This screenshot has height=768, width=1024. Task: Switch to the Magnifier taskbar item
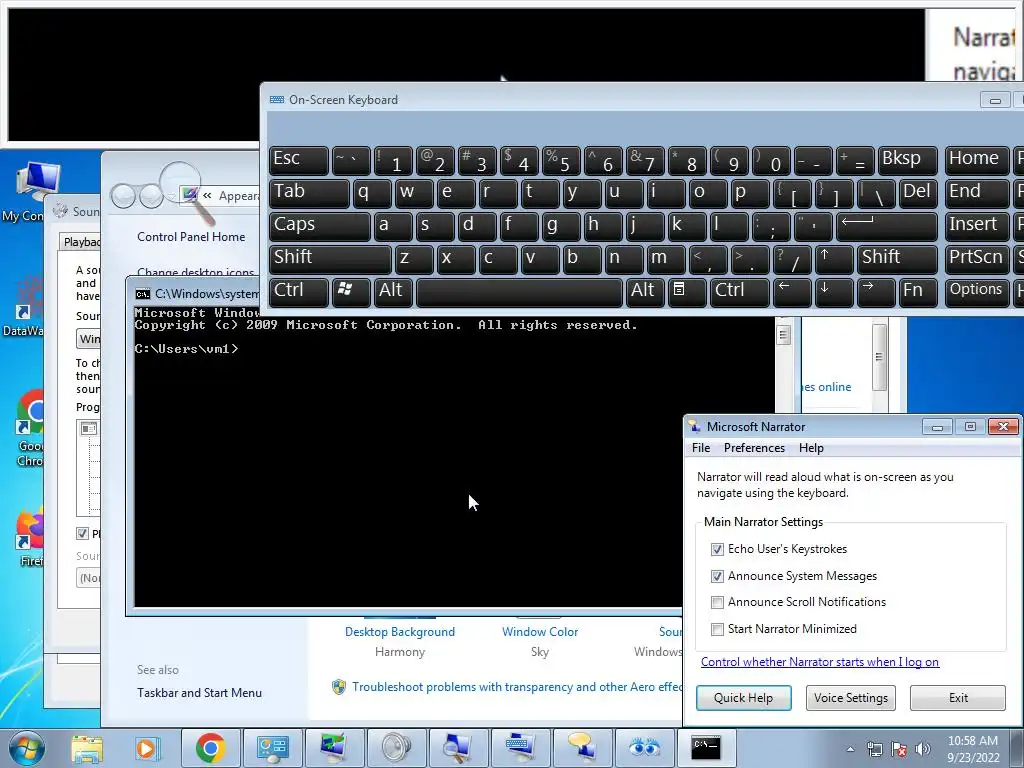[x=458, y=748]
